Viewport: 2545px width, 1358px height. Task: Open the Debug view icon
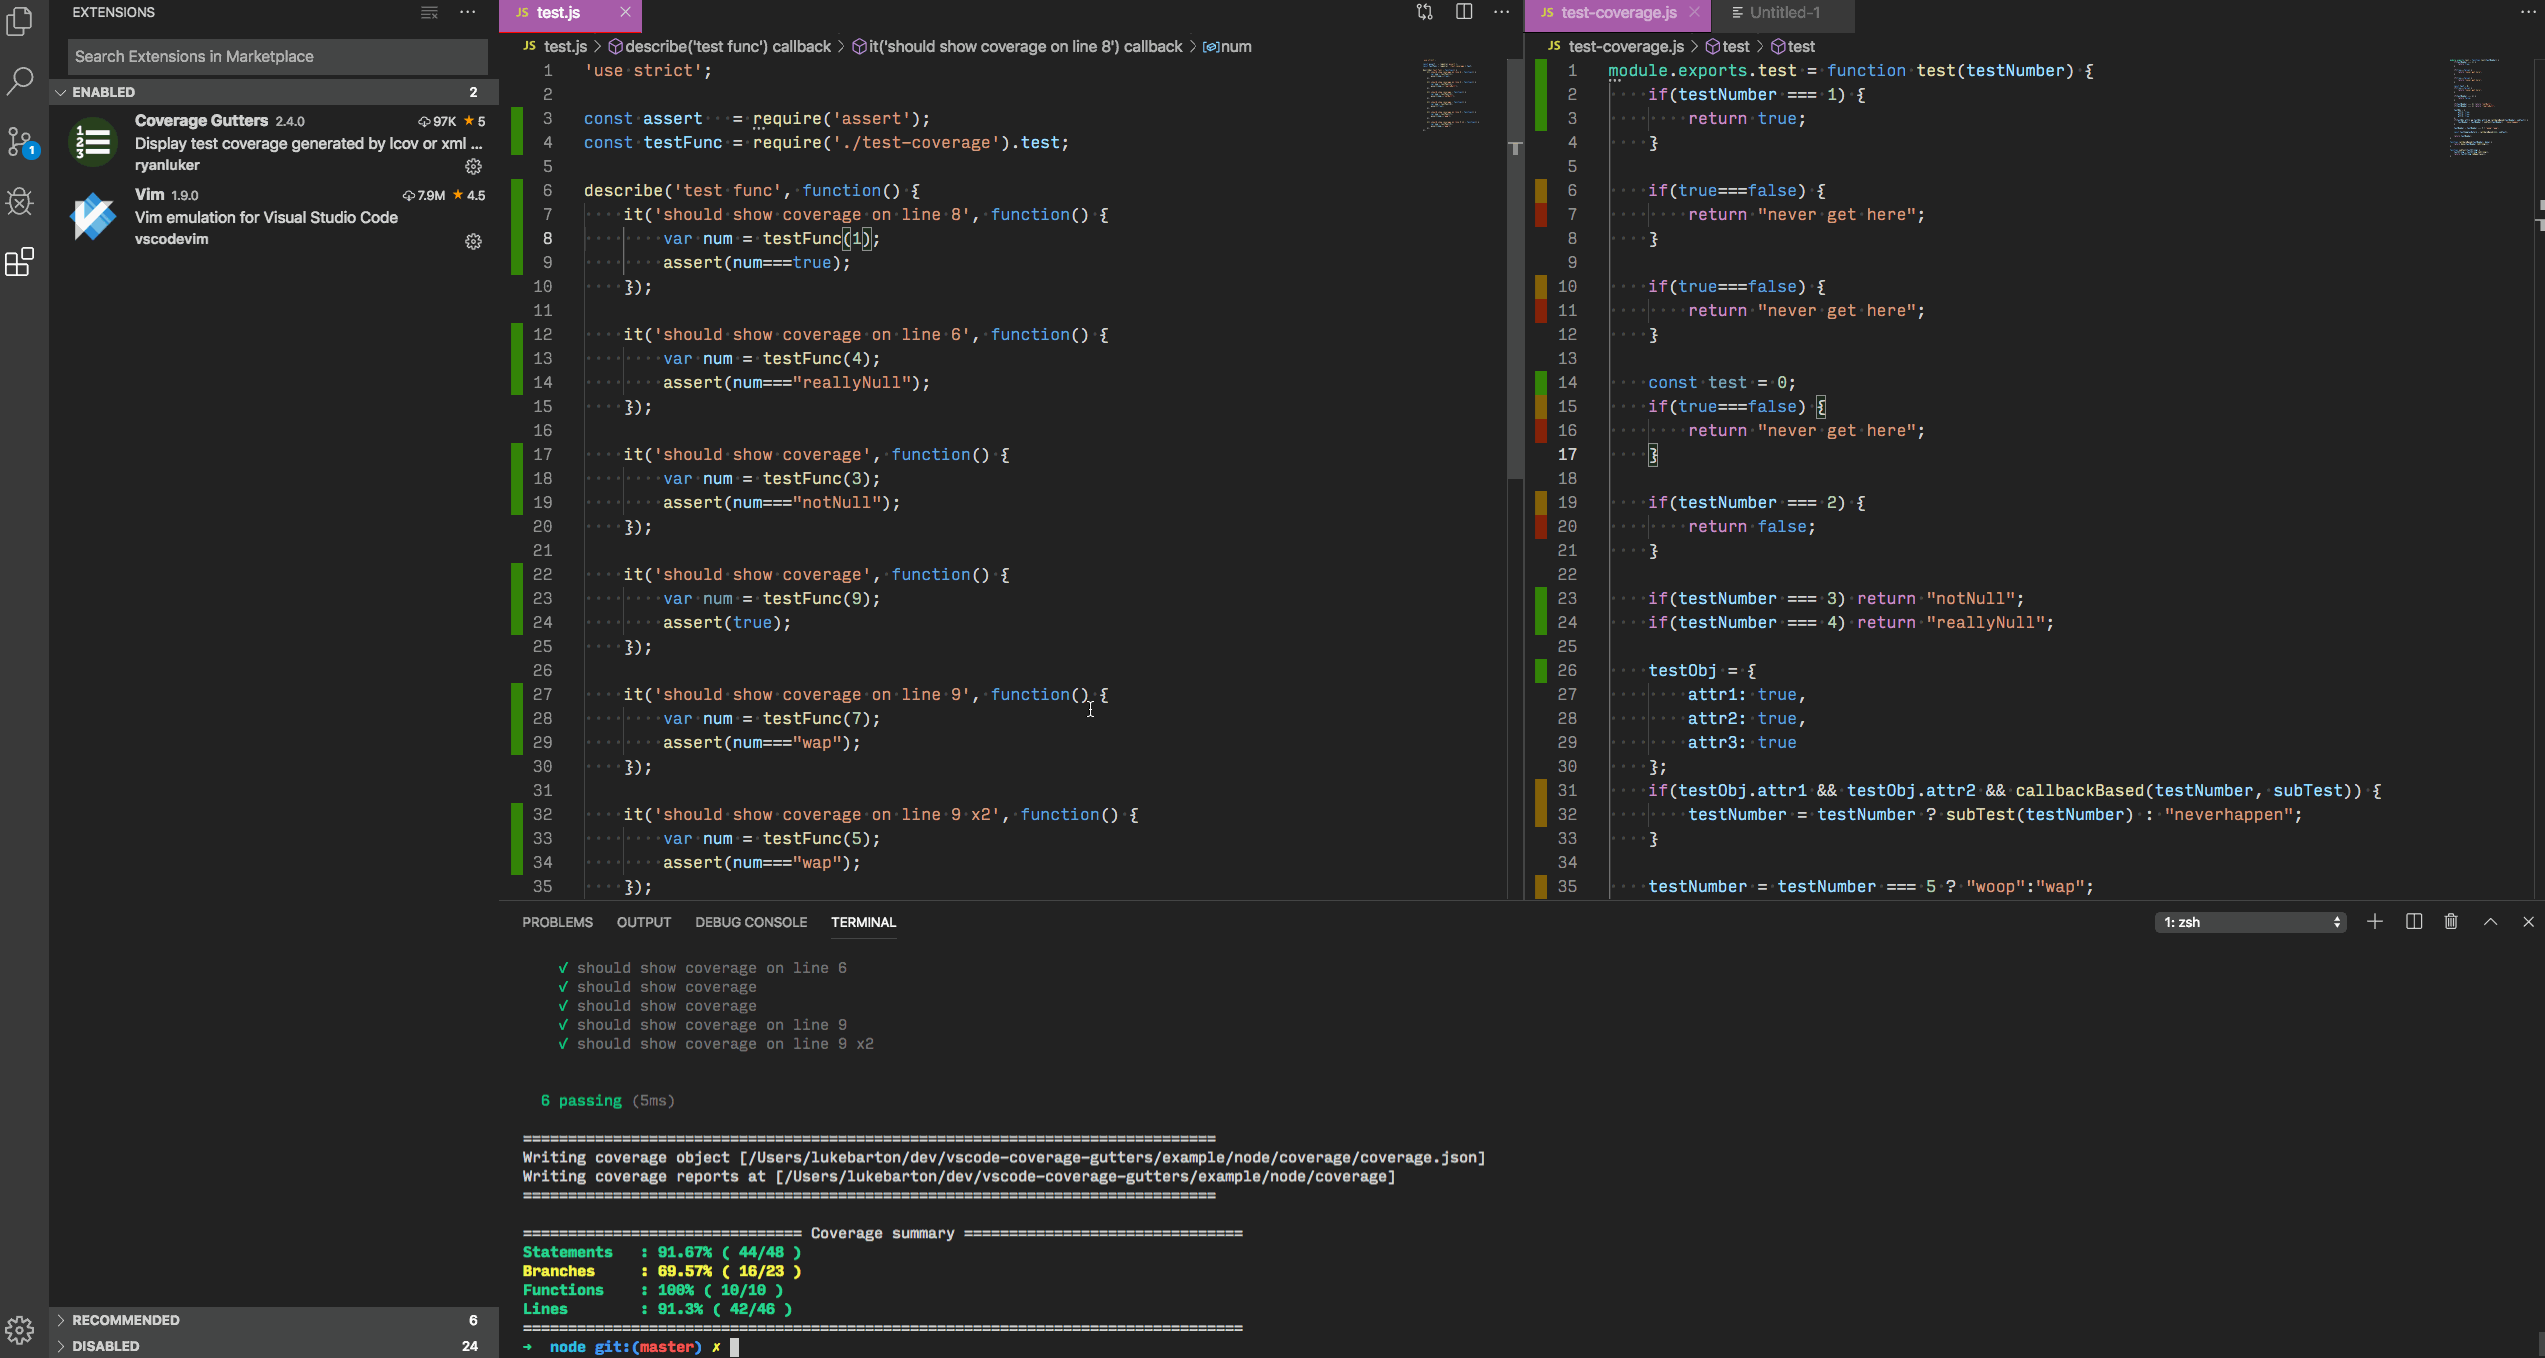click(20, 202)
